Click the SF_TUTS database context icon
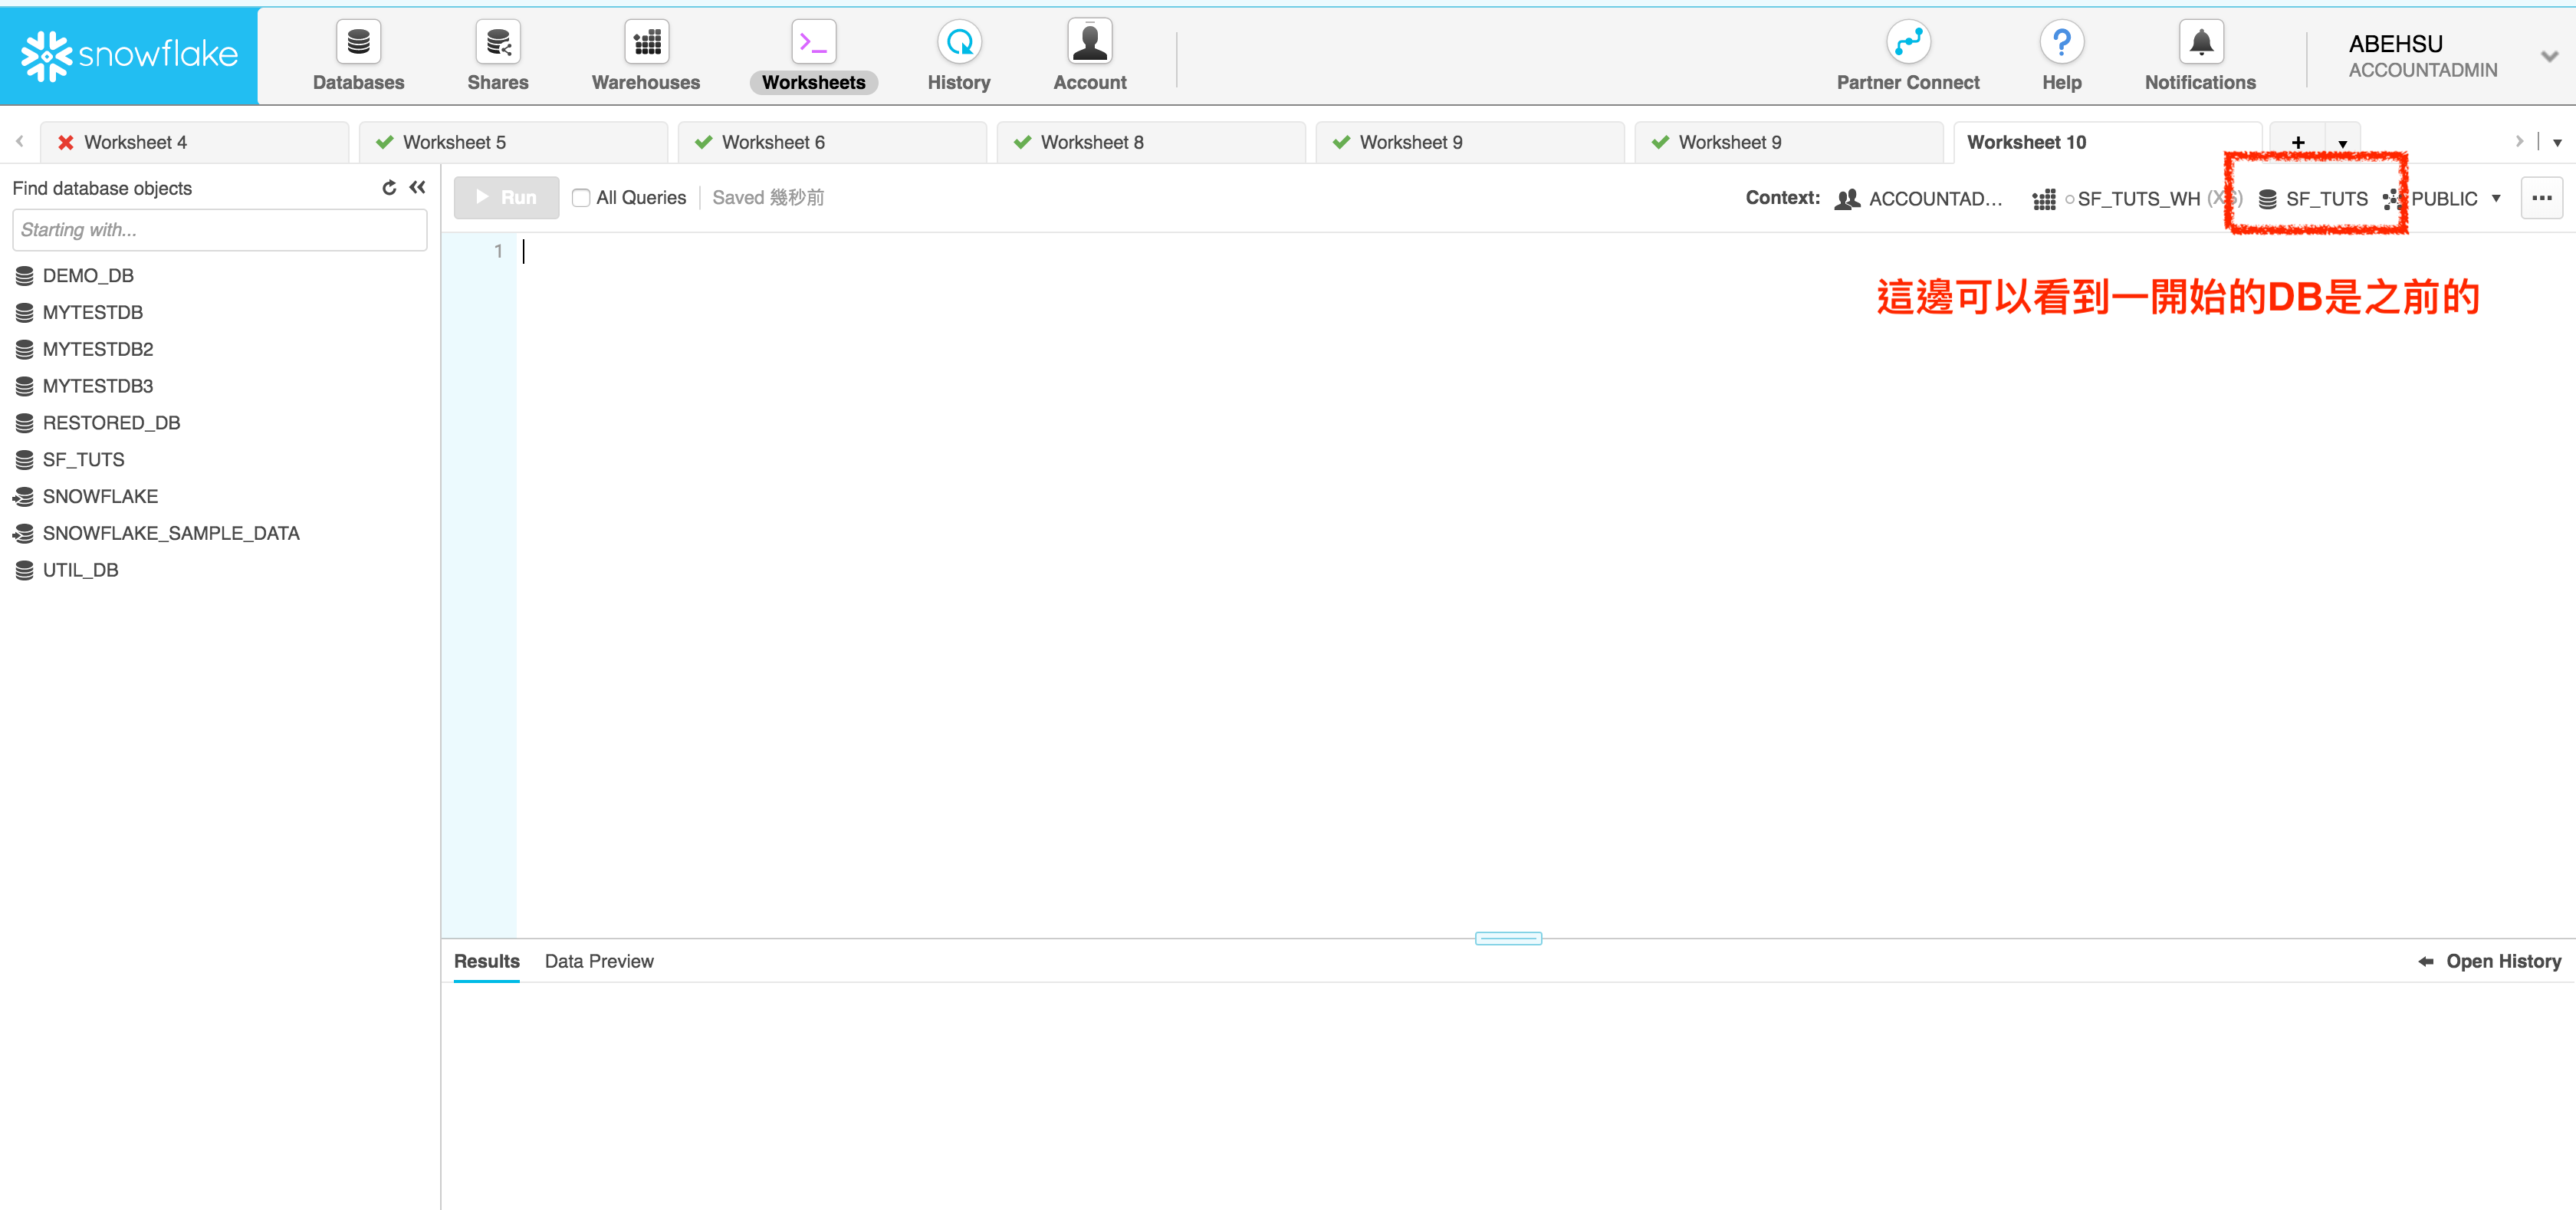2576x1210 pixels. coord(2267,199)
